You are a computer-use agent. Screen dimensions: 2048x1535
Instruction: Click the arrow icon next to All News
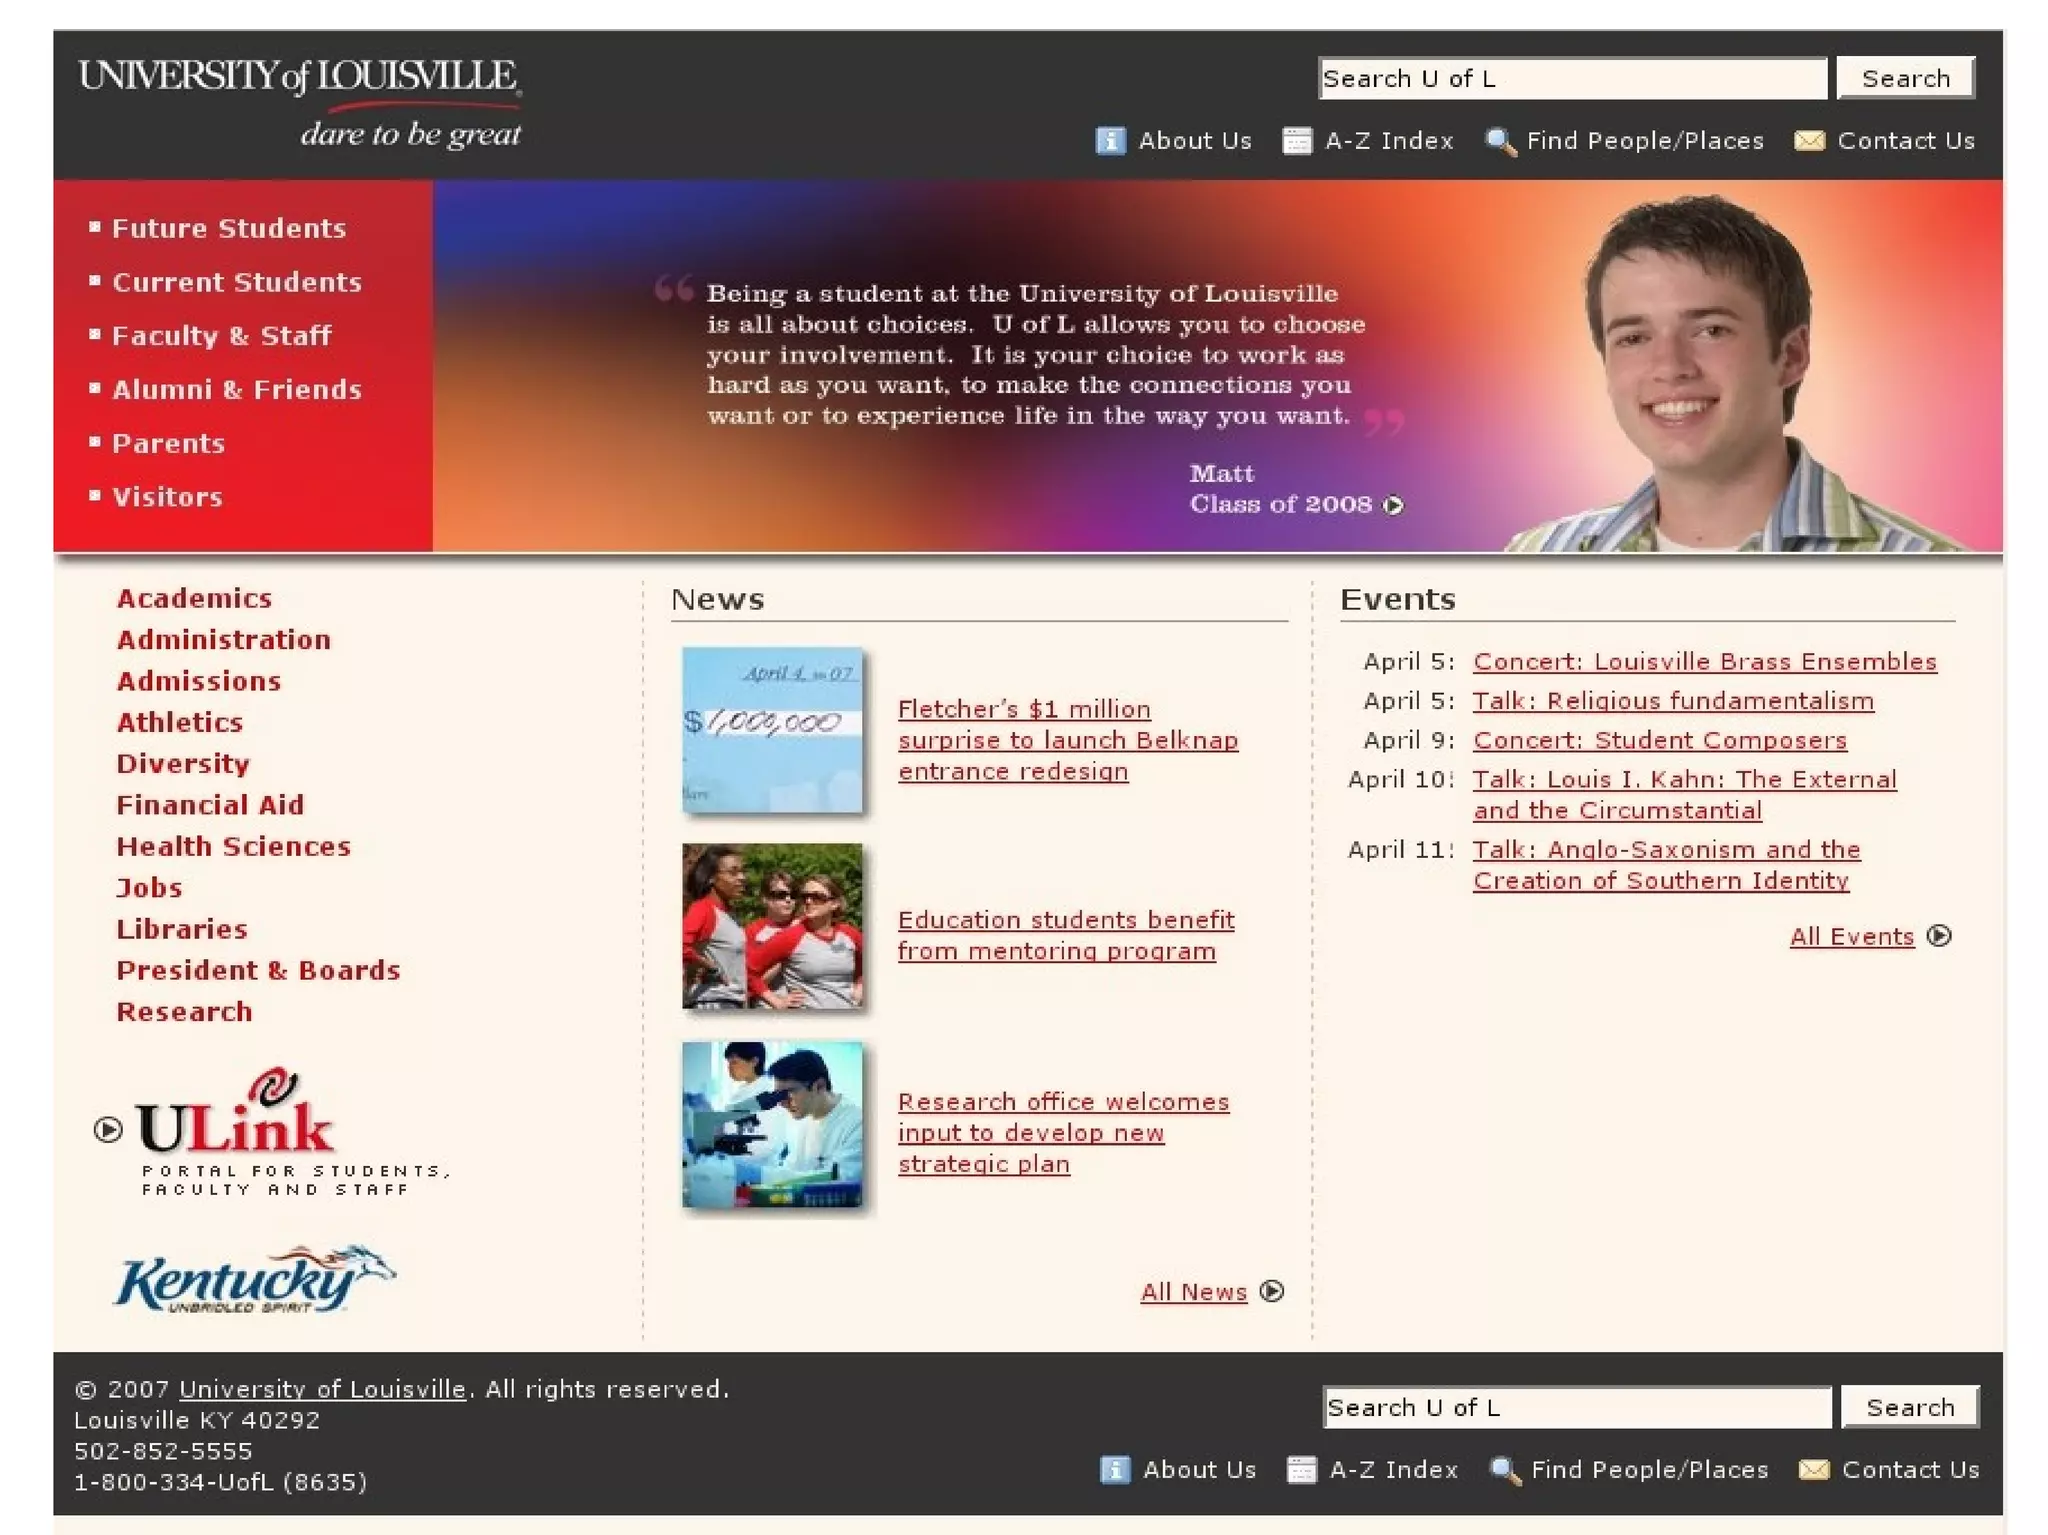1272,1291
